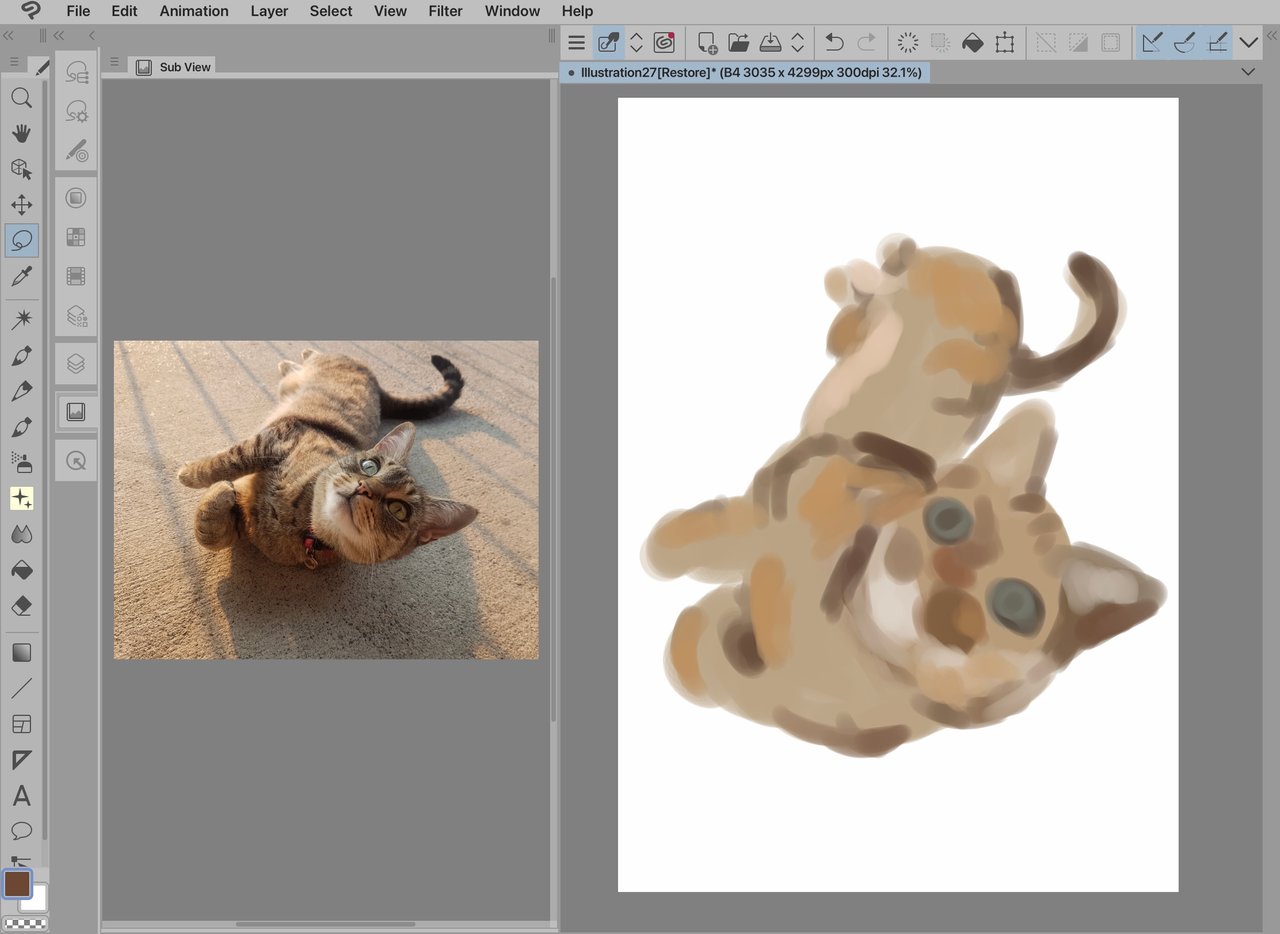Click the Fill icon in command bar

[x=972, y=42]
